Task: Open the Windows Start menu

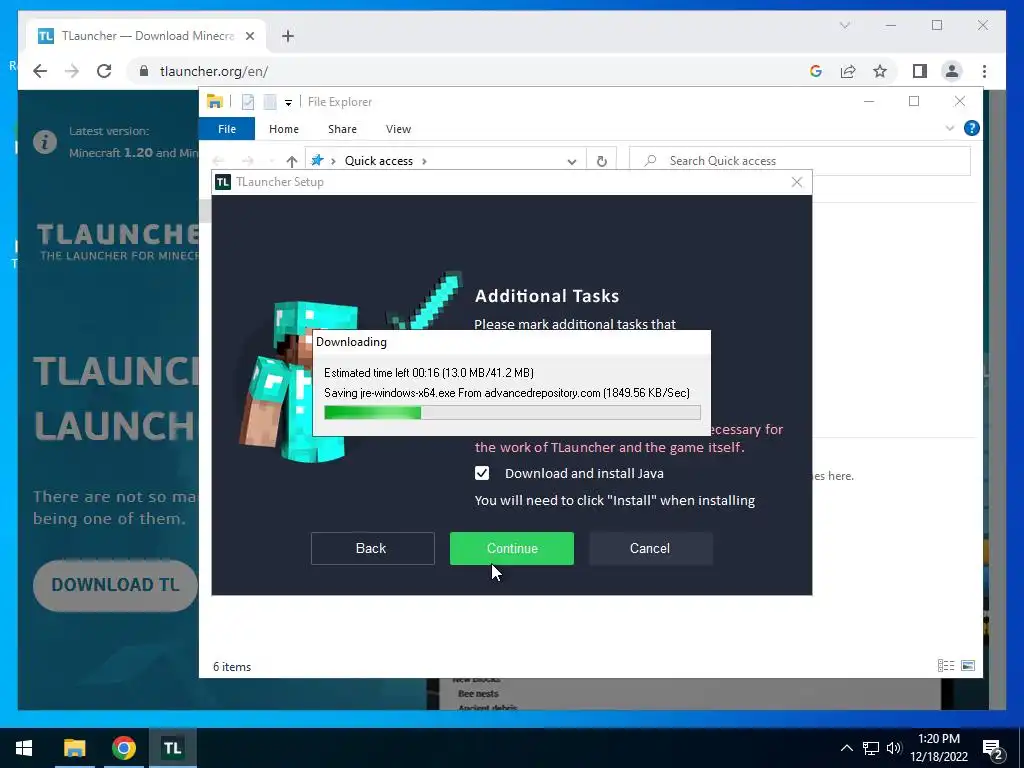Action: coord(24,748)
